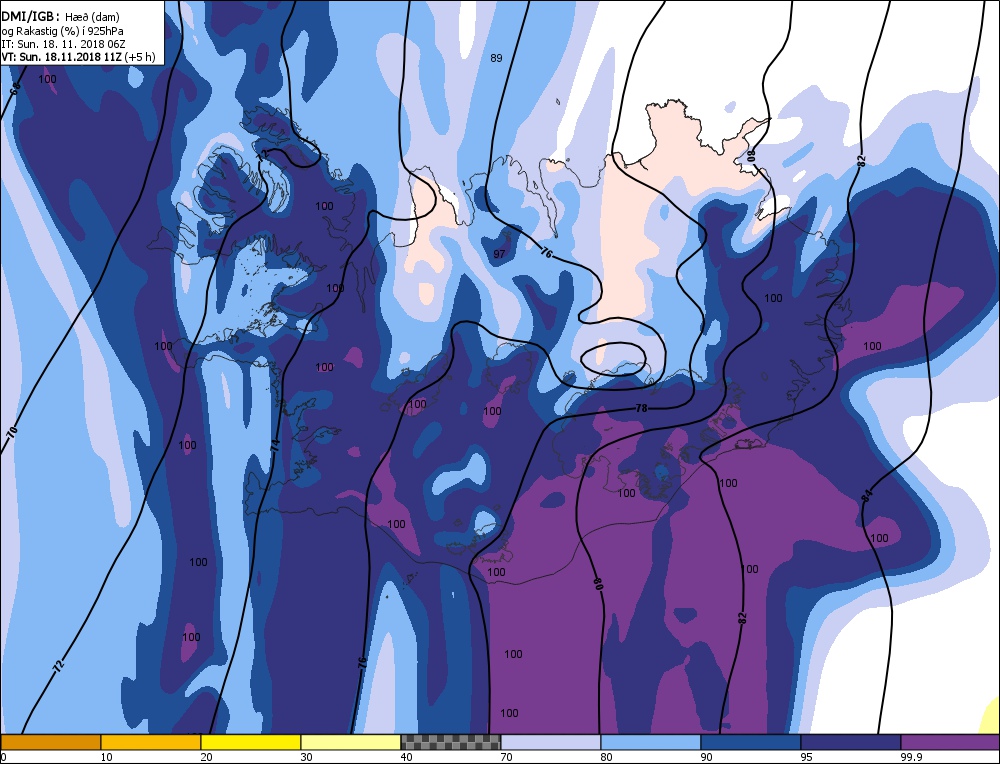Click the '68' contour line label
Screen dimensions: 1000x764
point(15,87)
